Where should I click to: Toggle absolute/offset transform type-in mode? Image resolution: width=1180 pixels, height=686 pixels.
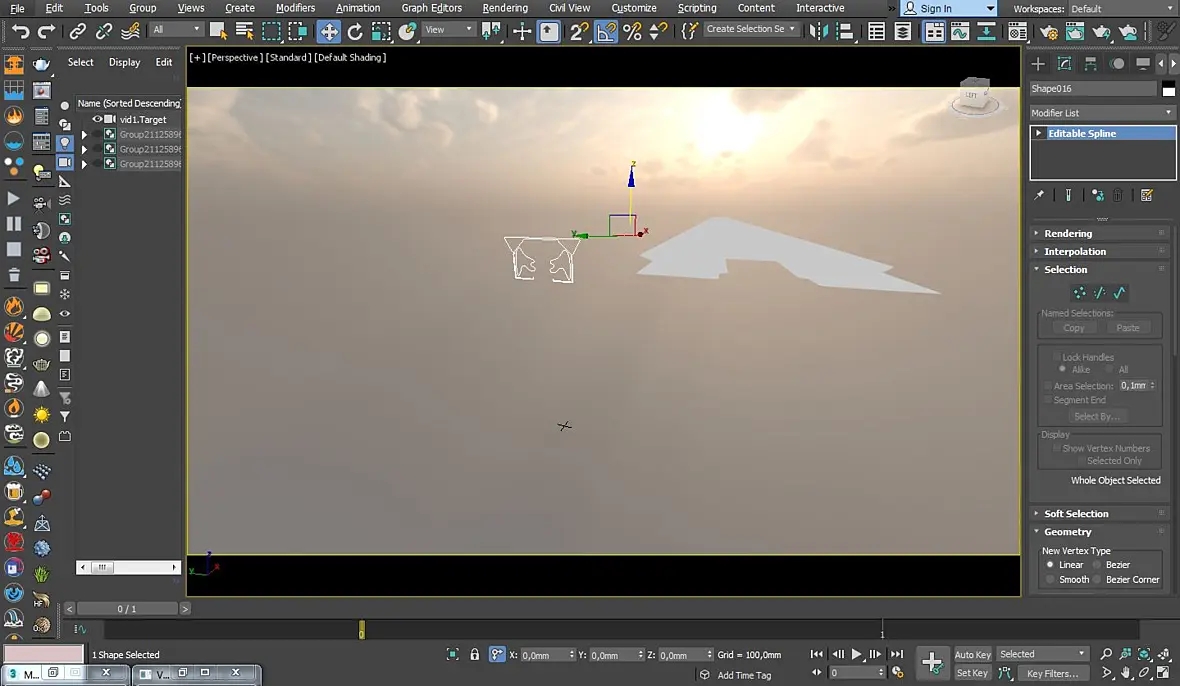click(497, 654)
